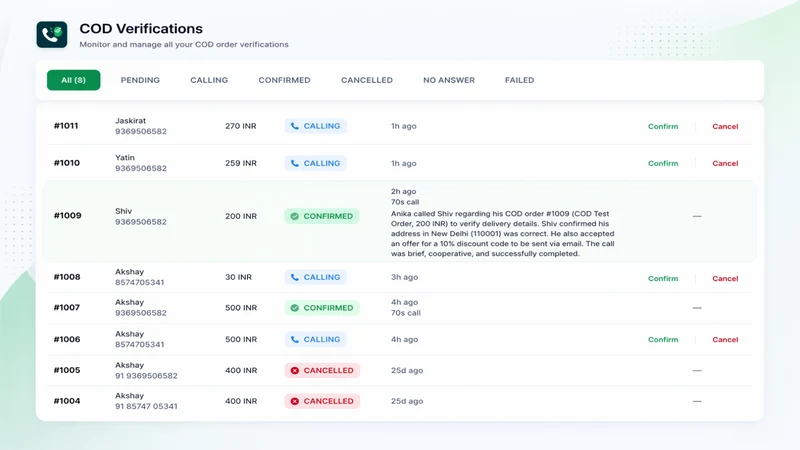Click order number #1005

tap(67, 370)
